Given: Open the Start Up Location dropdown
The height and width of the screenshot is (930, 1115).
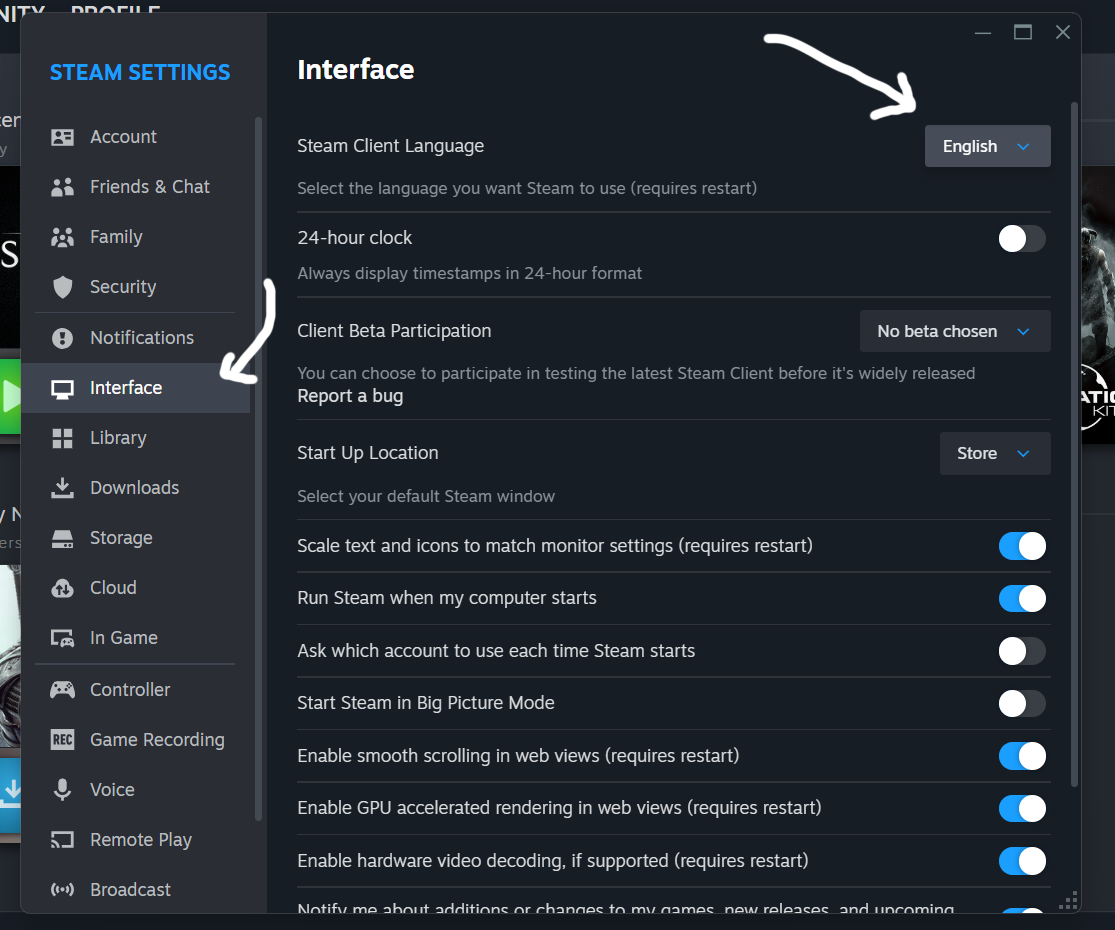Looking at the screenshot, I should 995,454.
